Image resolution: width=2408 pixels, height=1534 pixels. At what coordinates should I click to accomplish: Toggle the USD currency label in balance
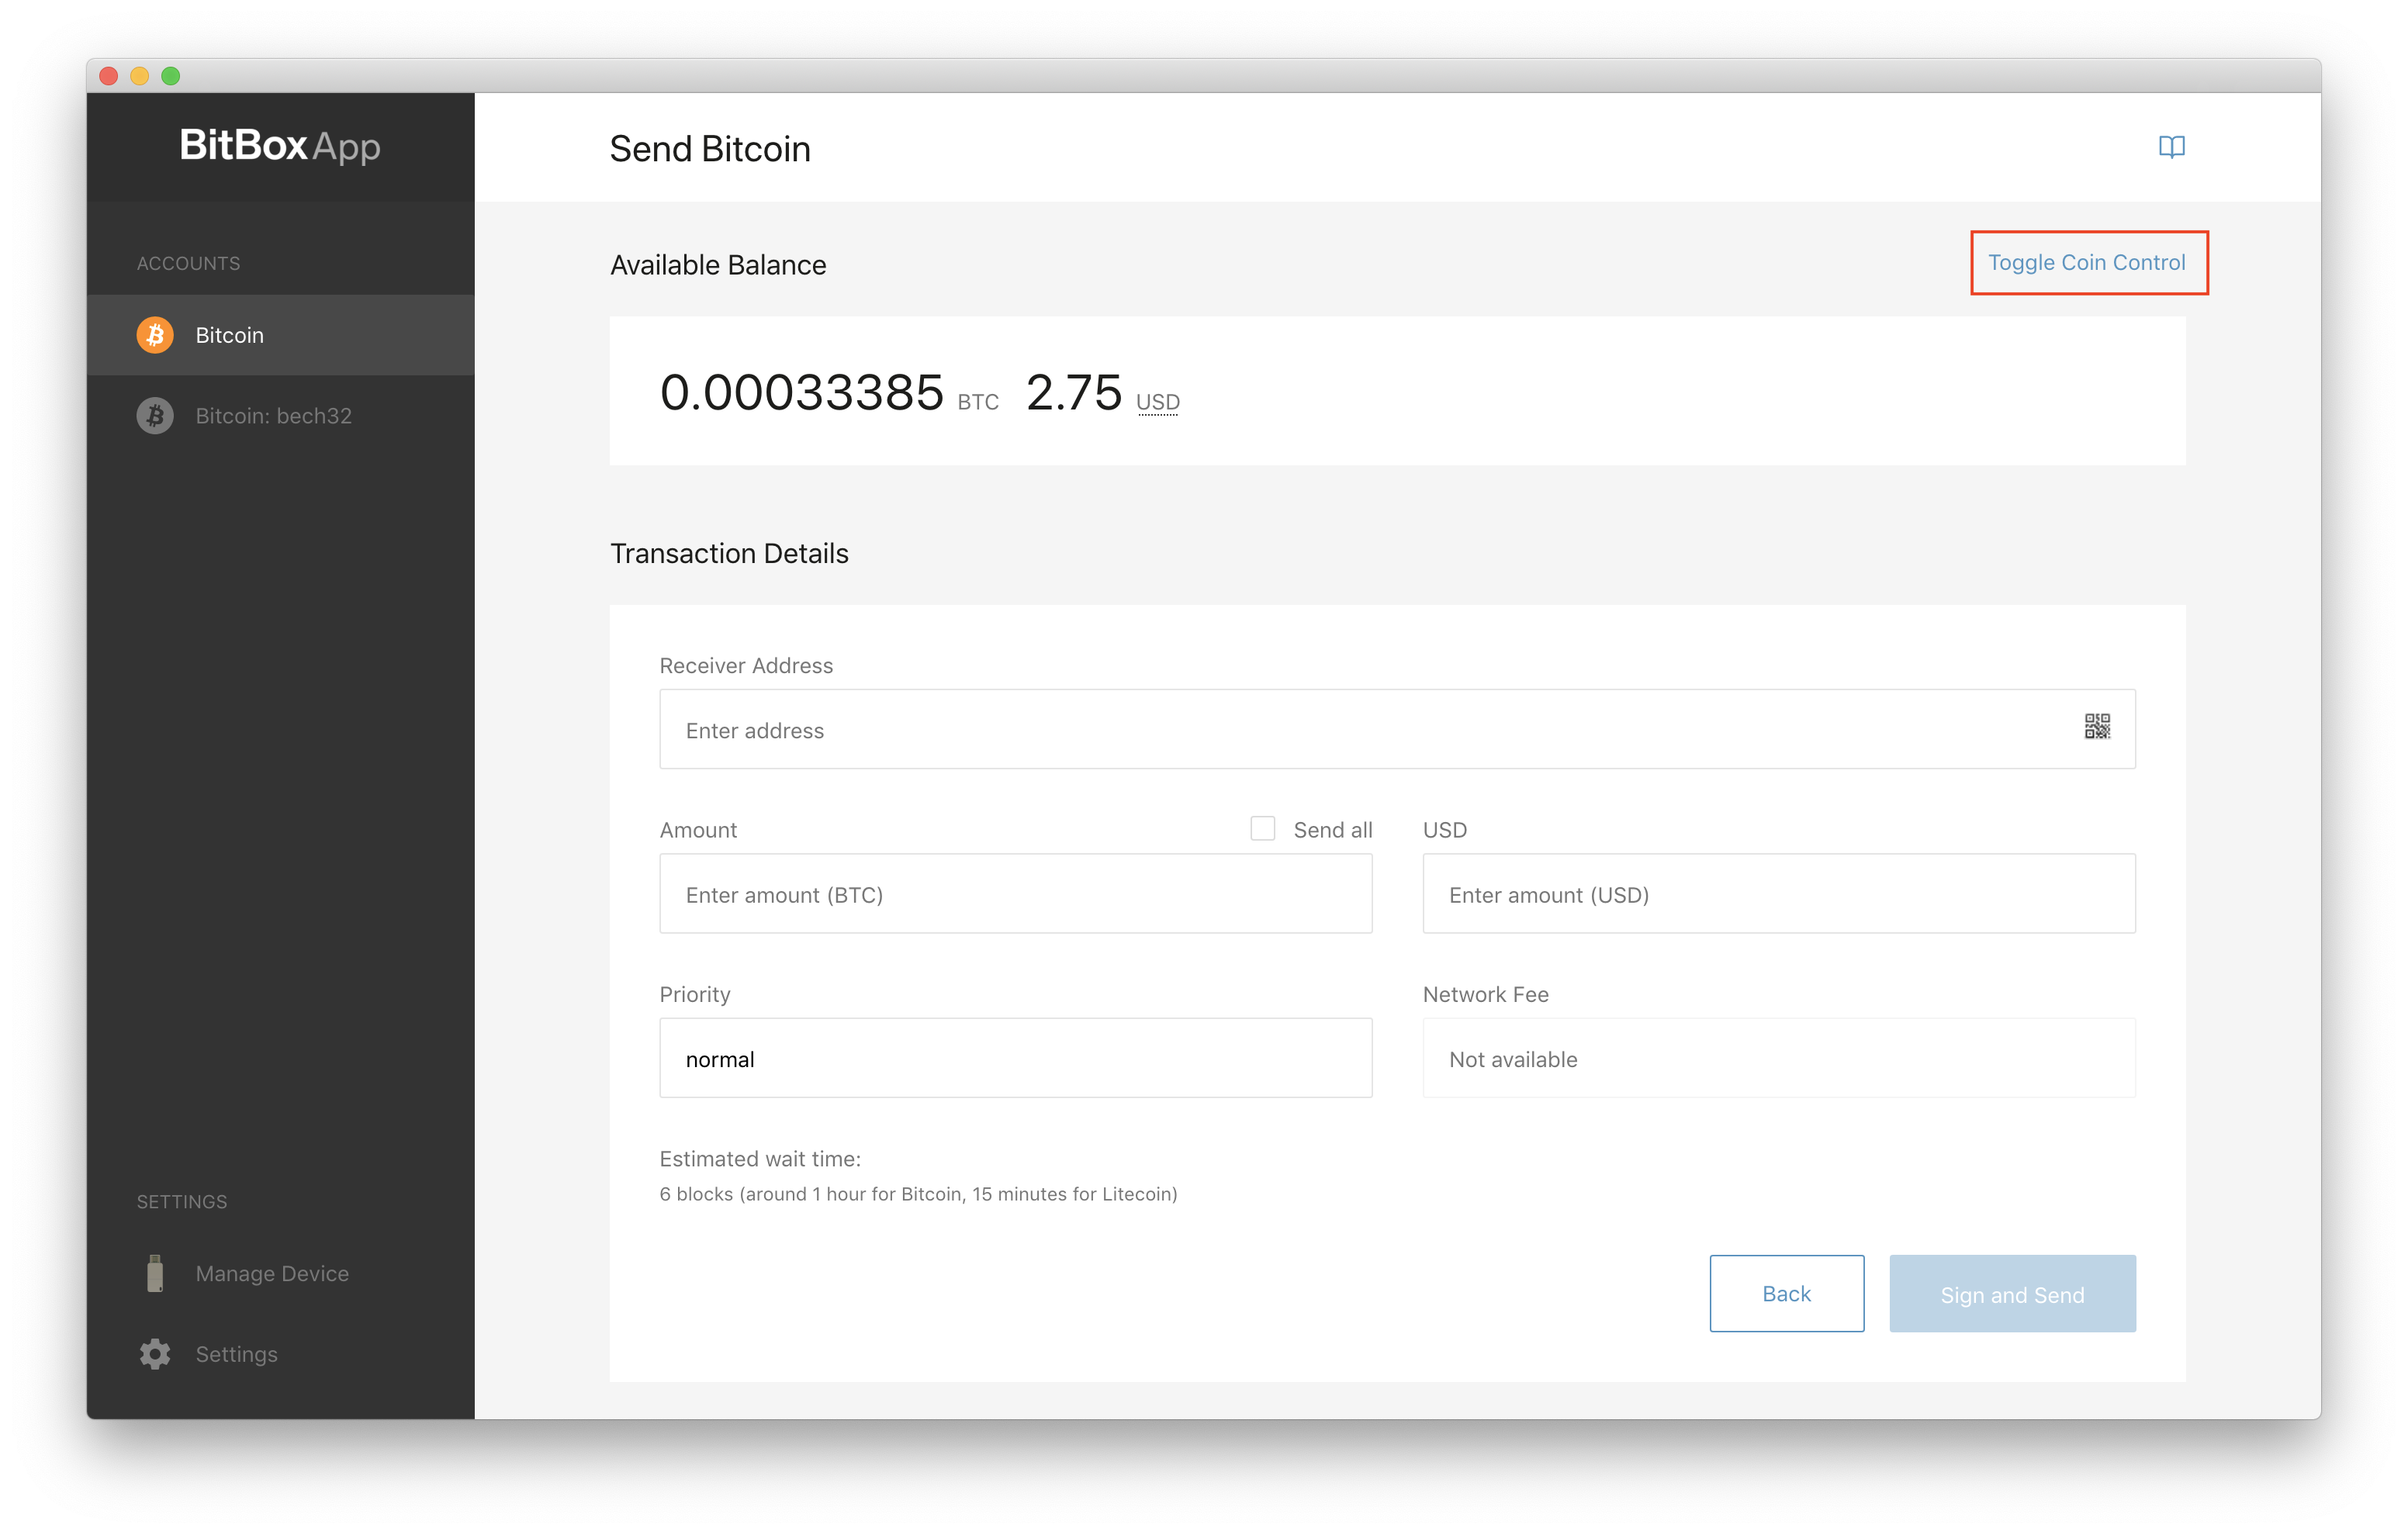pyautogui.click(x=1158, y=402)
